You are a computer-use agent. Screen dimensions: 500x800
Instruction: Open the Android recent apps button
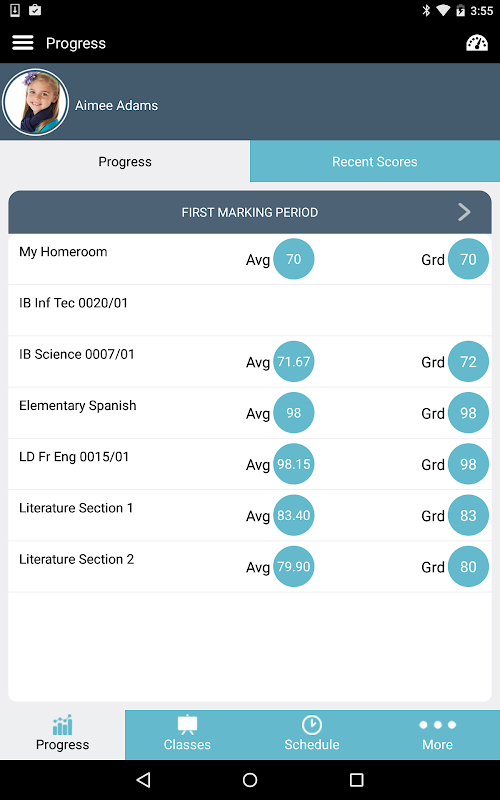click(356, 780)
